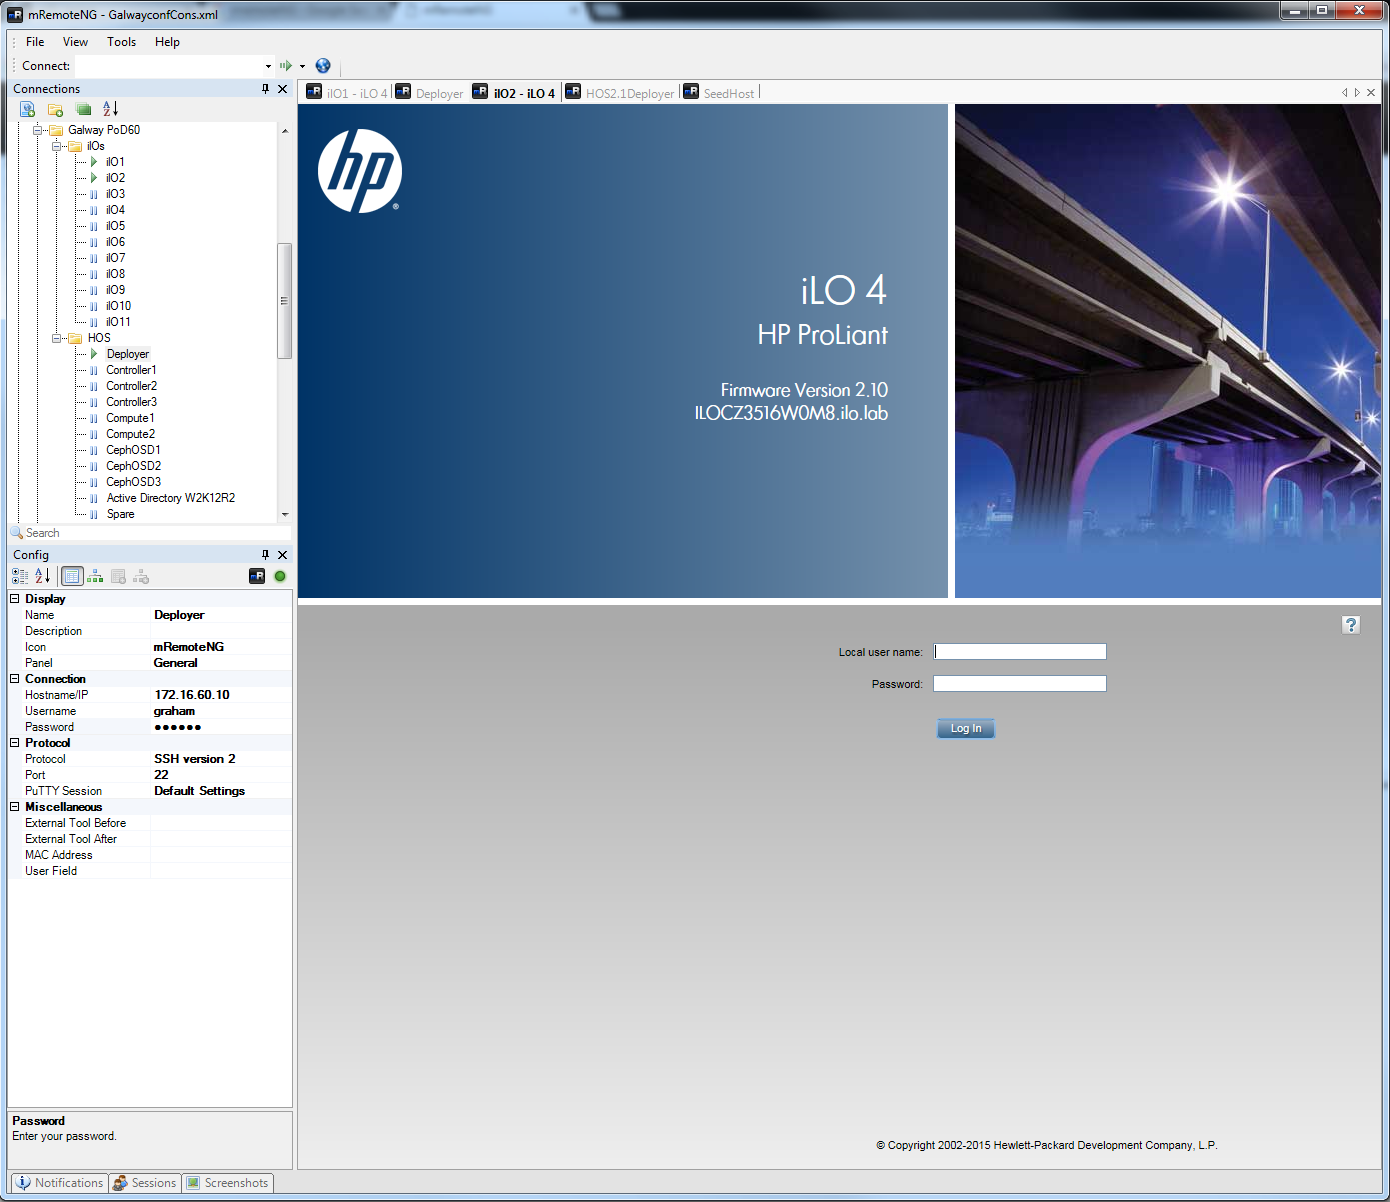Viewport: 1390px width, 1202px height.
Task: Select the ilO1 connection in the tree
Action: tap(115, 162)
